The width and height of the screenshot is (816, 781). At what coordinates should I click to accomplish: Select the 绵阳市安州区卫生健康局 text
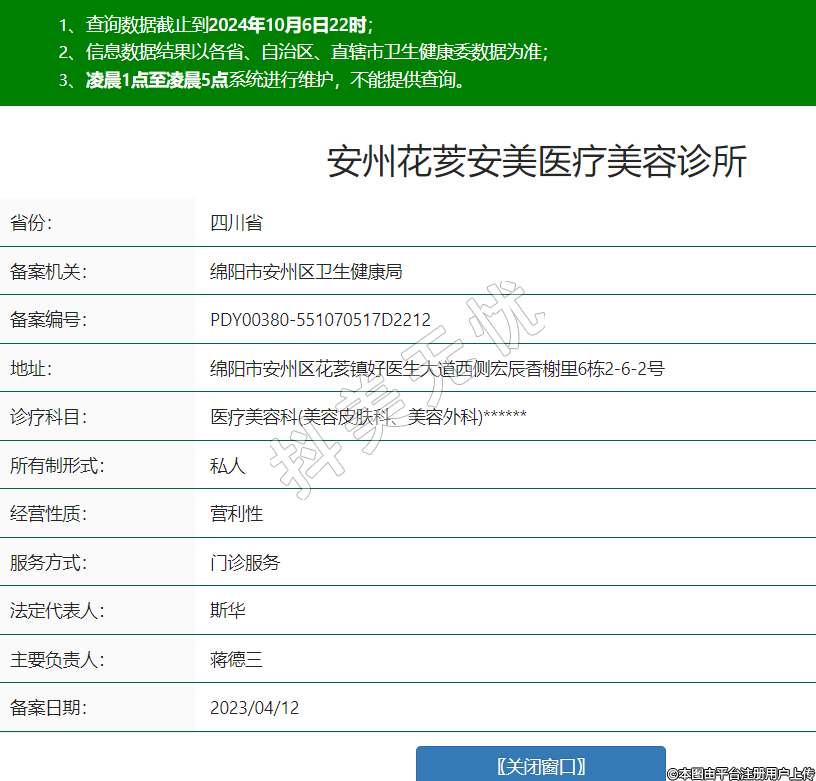[306, 272]
